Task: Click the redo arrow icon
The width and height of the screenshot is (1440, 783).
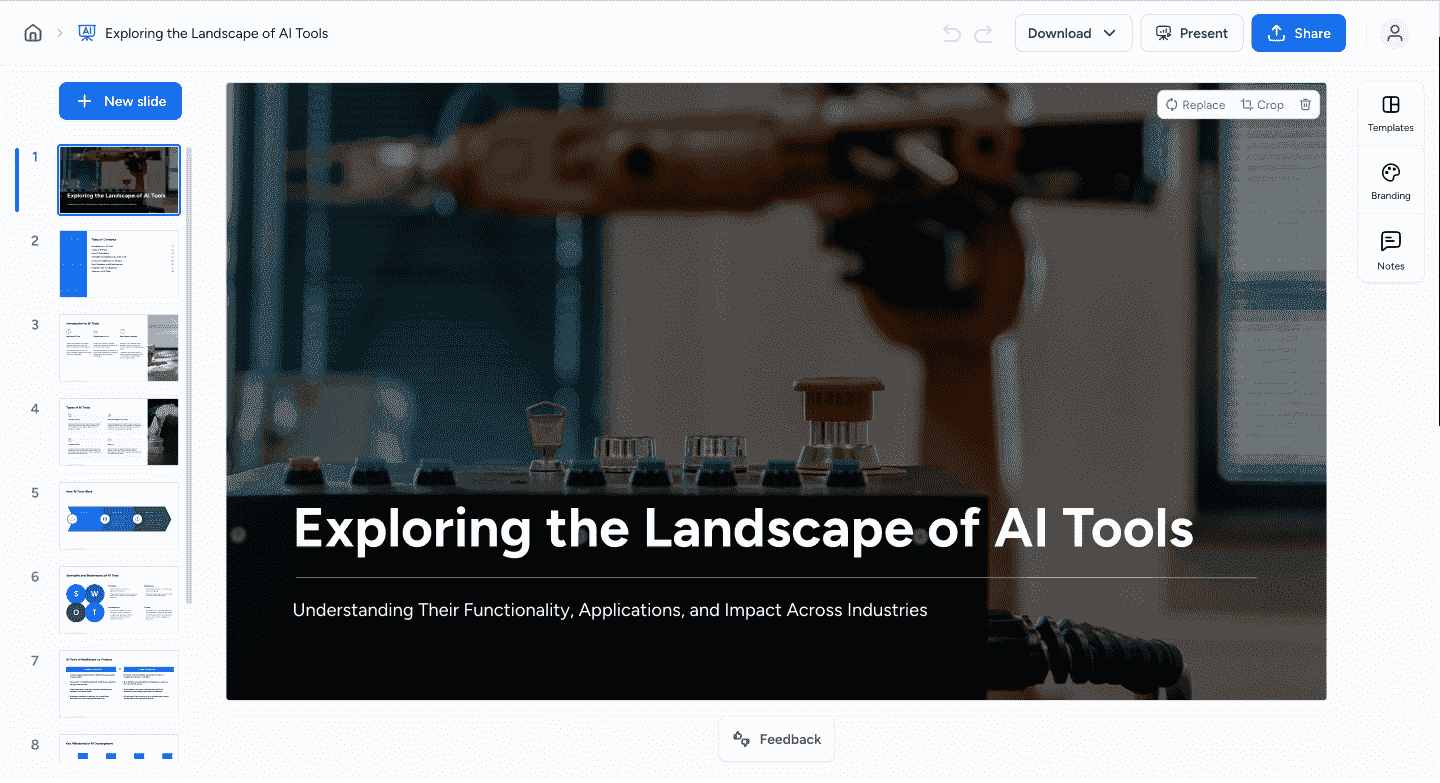Action: coord(983,33)
